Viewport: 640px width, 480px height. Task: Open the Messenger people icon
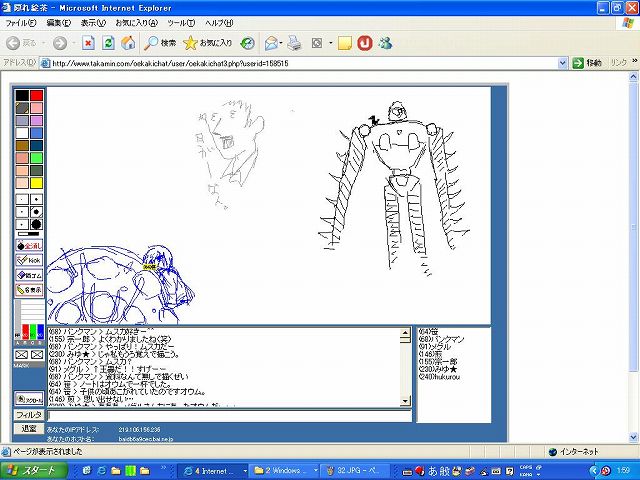(x=385, y=43)
